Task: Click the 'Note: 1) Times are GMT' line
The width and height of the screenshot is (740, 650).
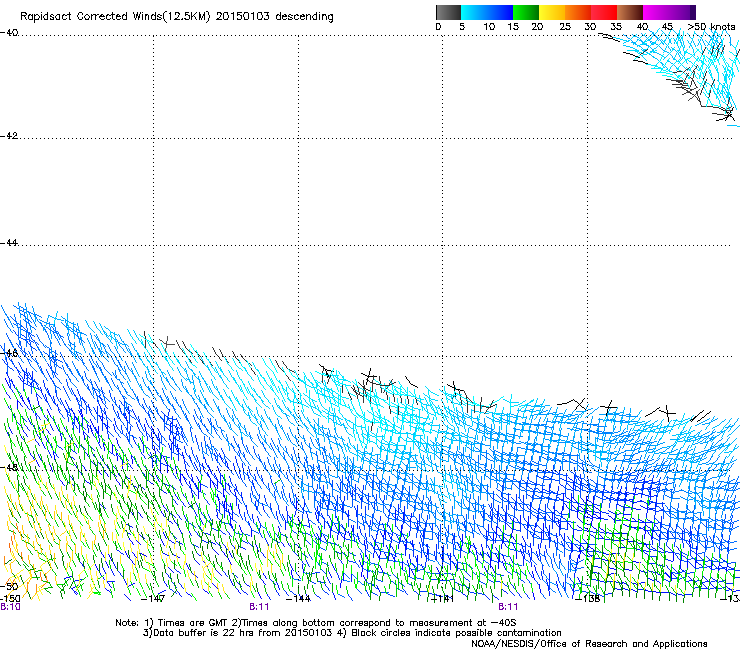Action: 316,623
